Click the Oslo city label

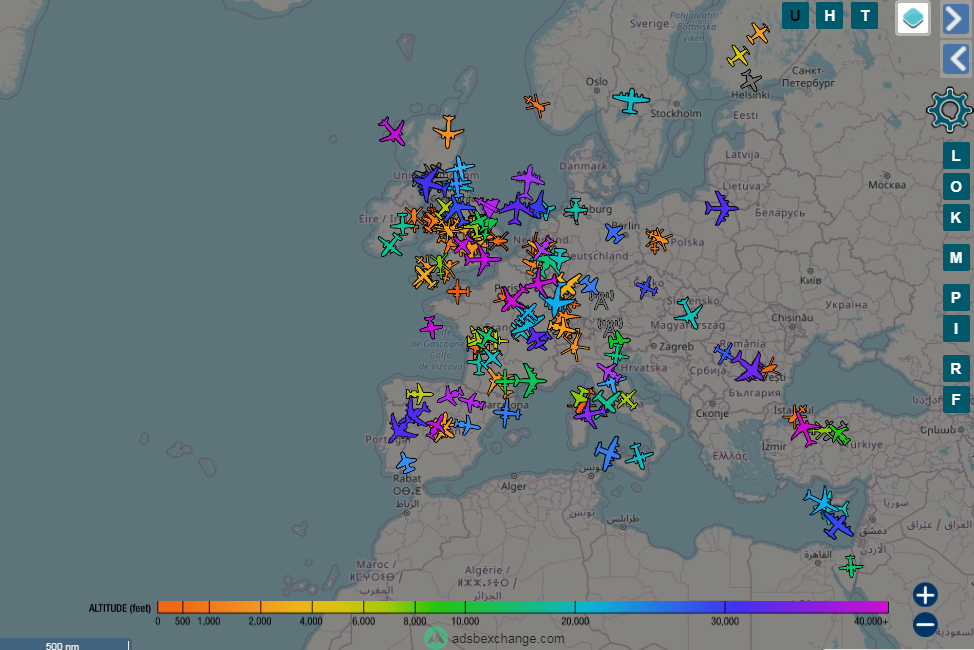point(597,81)
